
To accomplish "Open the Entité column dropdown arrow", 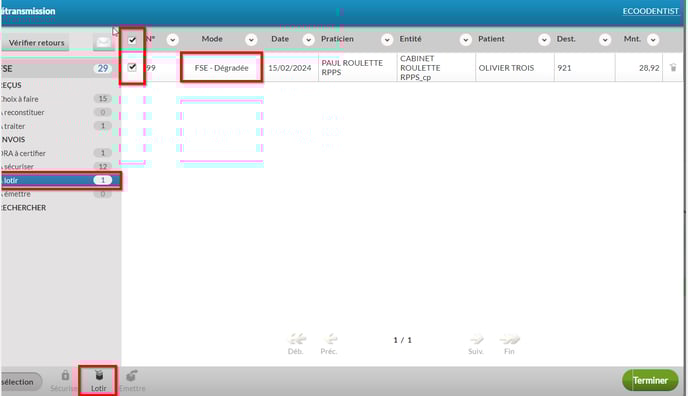I will click(x=466, y=40).
